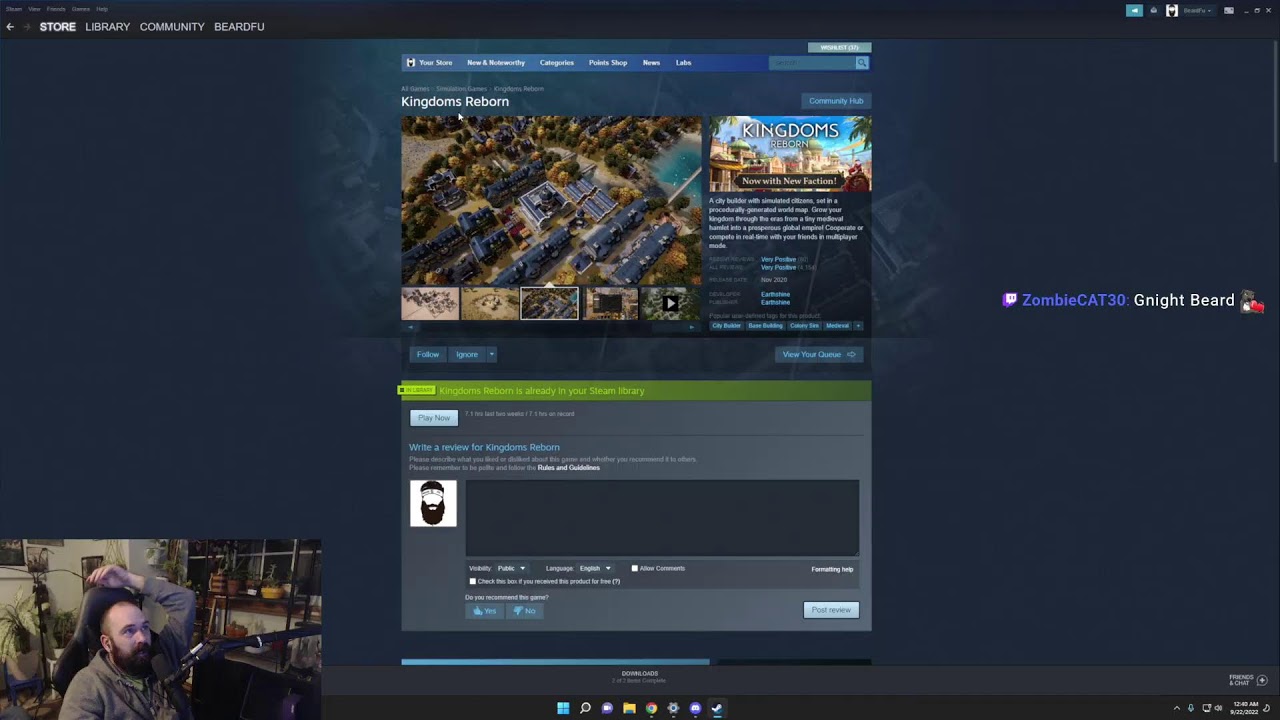Click the volume icon in the system tray
The height and width of the screenshot is (720, 1280).
[1218, 708]
